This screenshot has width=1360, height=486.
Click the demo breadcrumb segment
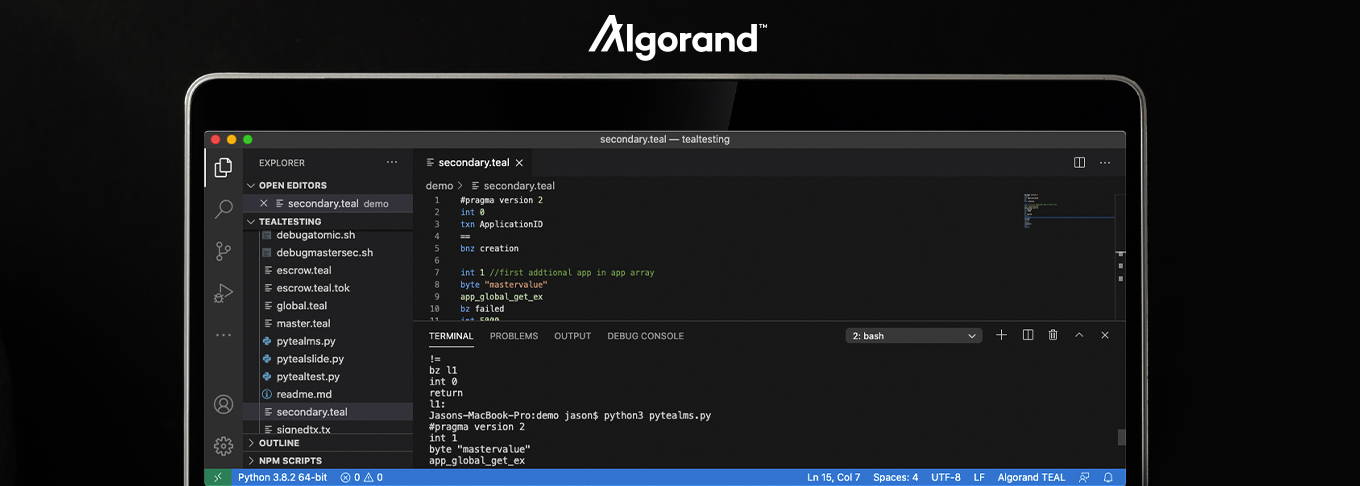pos(439,185)
